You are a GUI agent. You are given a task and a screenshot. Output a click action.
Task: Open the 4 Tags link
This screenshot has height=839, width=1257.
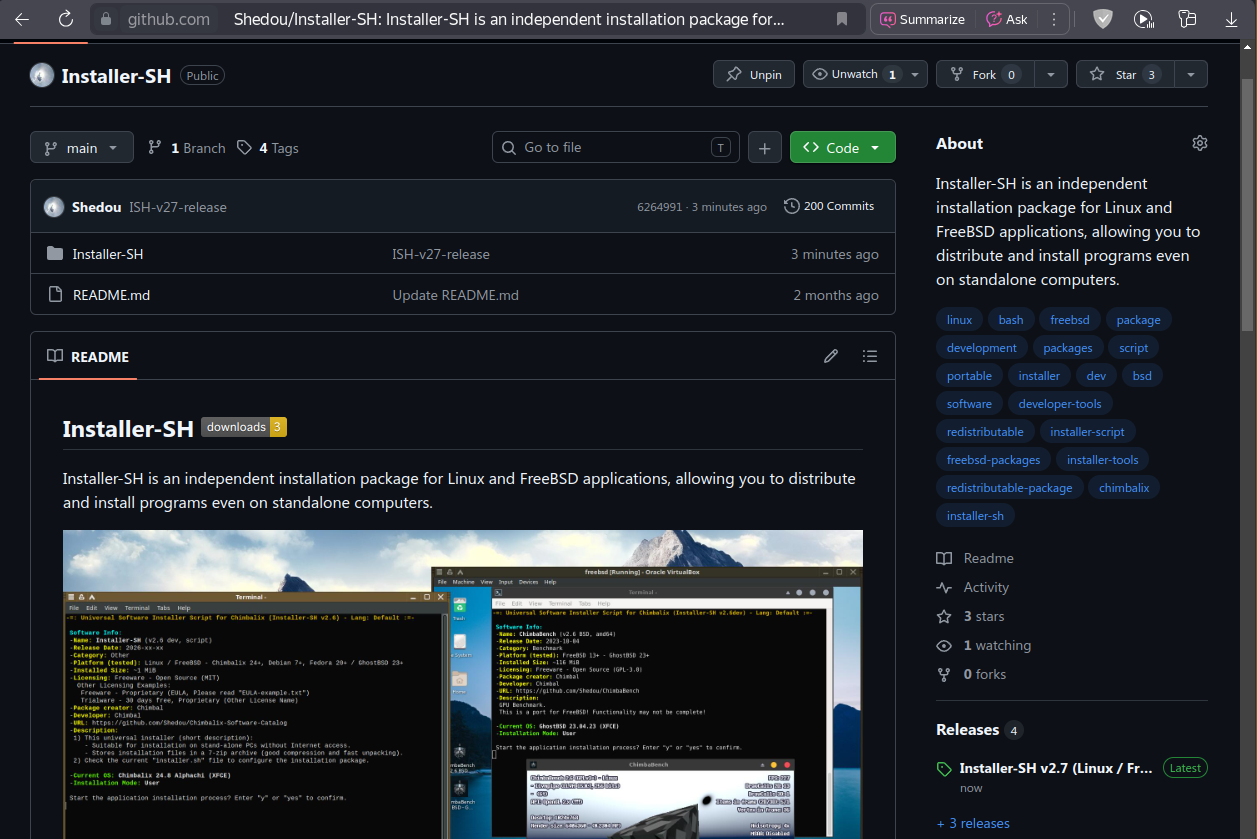pyautogui.click(x=268, y=148)
